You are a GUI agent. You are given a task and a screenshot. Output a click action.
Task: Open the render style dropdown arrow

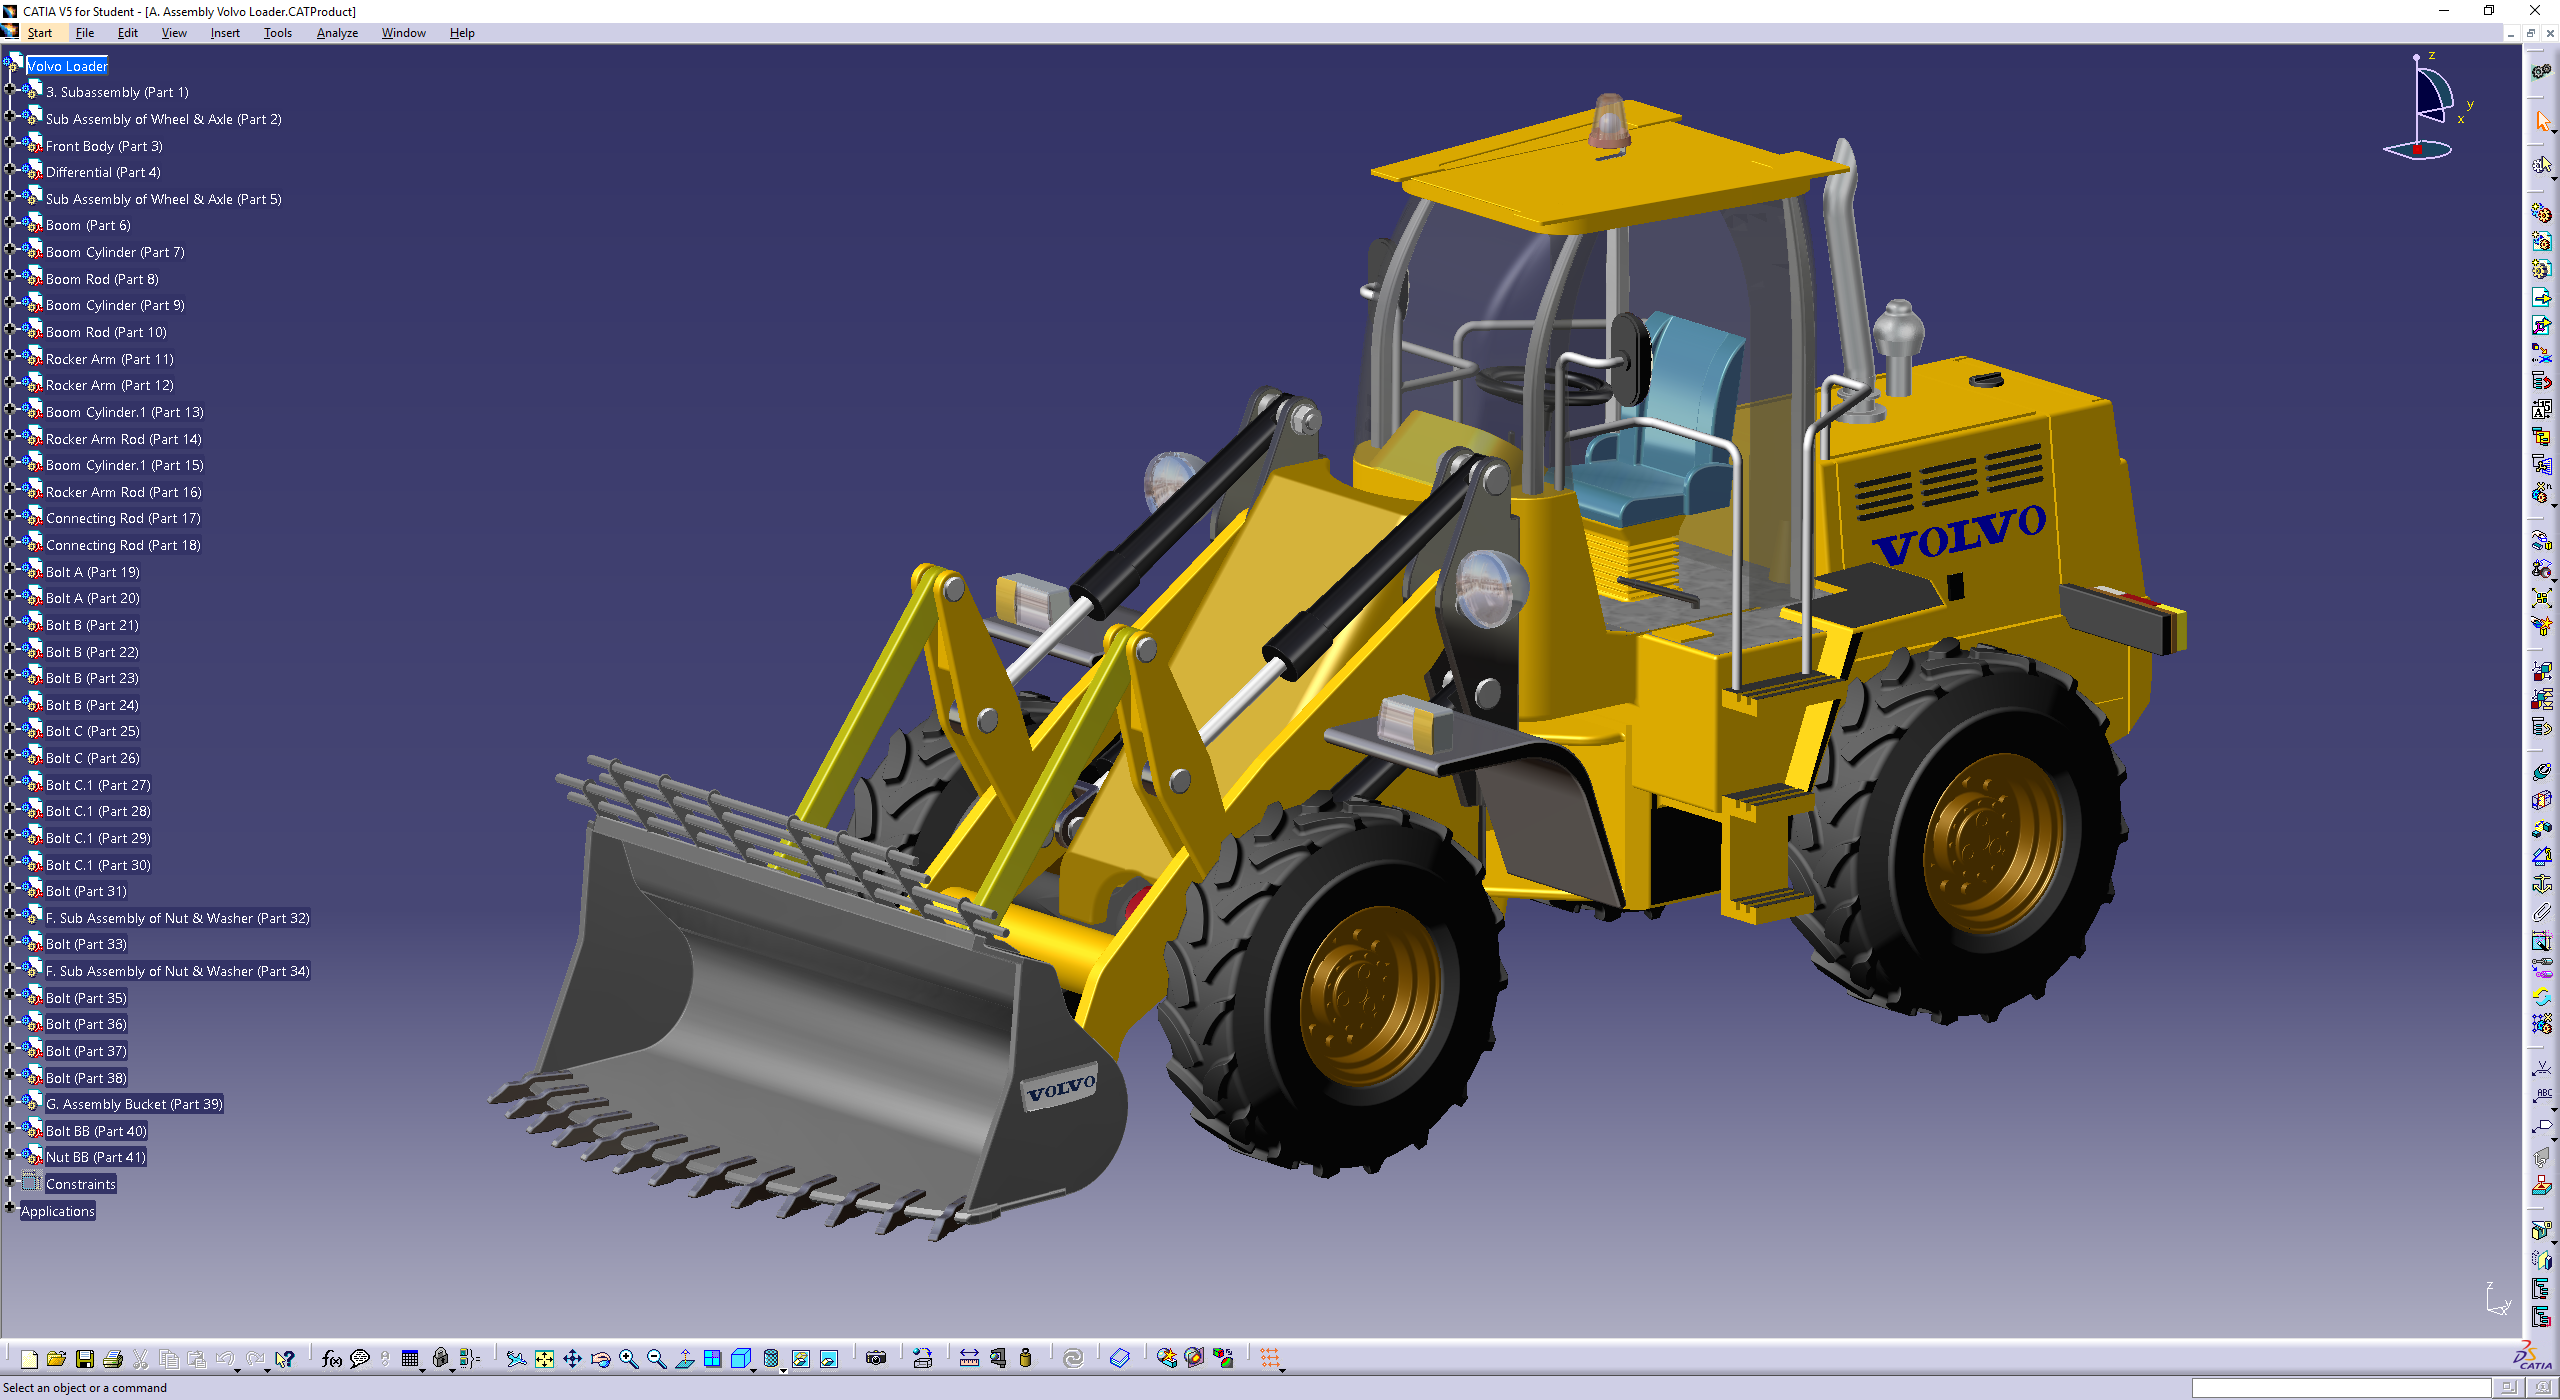[x=783, y=1369]
